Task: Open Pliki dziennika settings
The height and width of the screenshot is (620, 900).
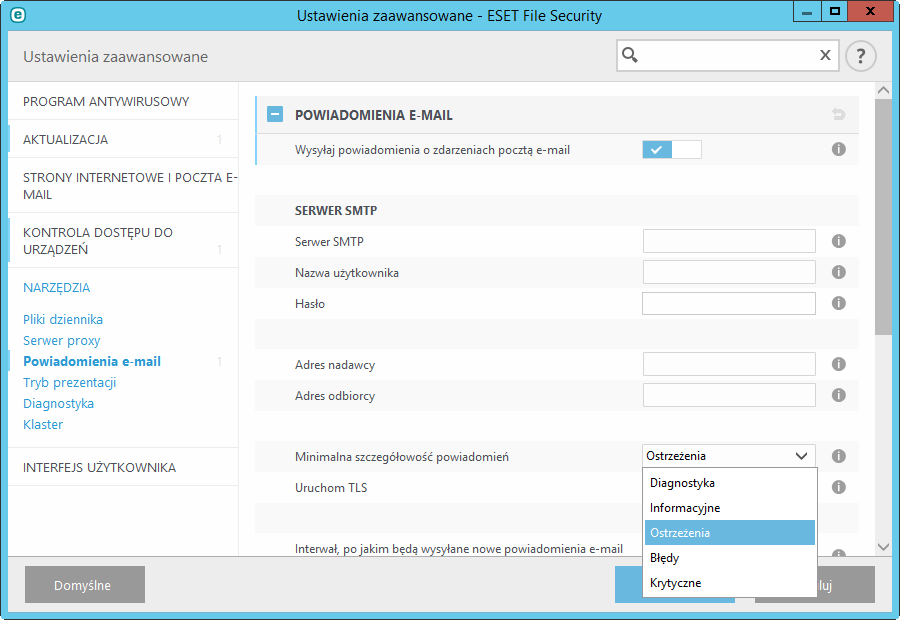Action: pos(63,319)
